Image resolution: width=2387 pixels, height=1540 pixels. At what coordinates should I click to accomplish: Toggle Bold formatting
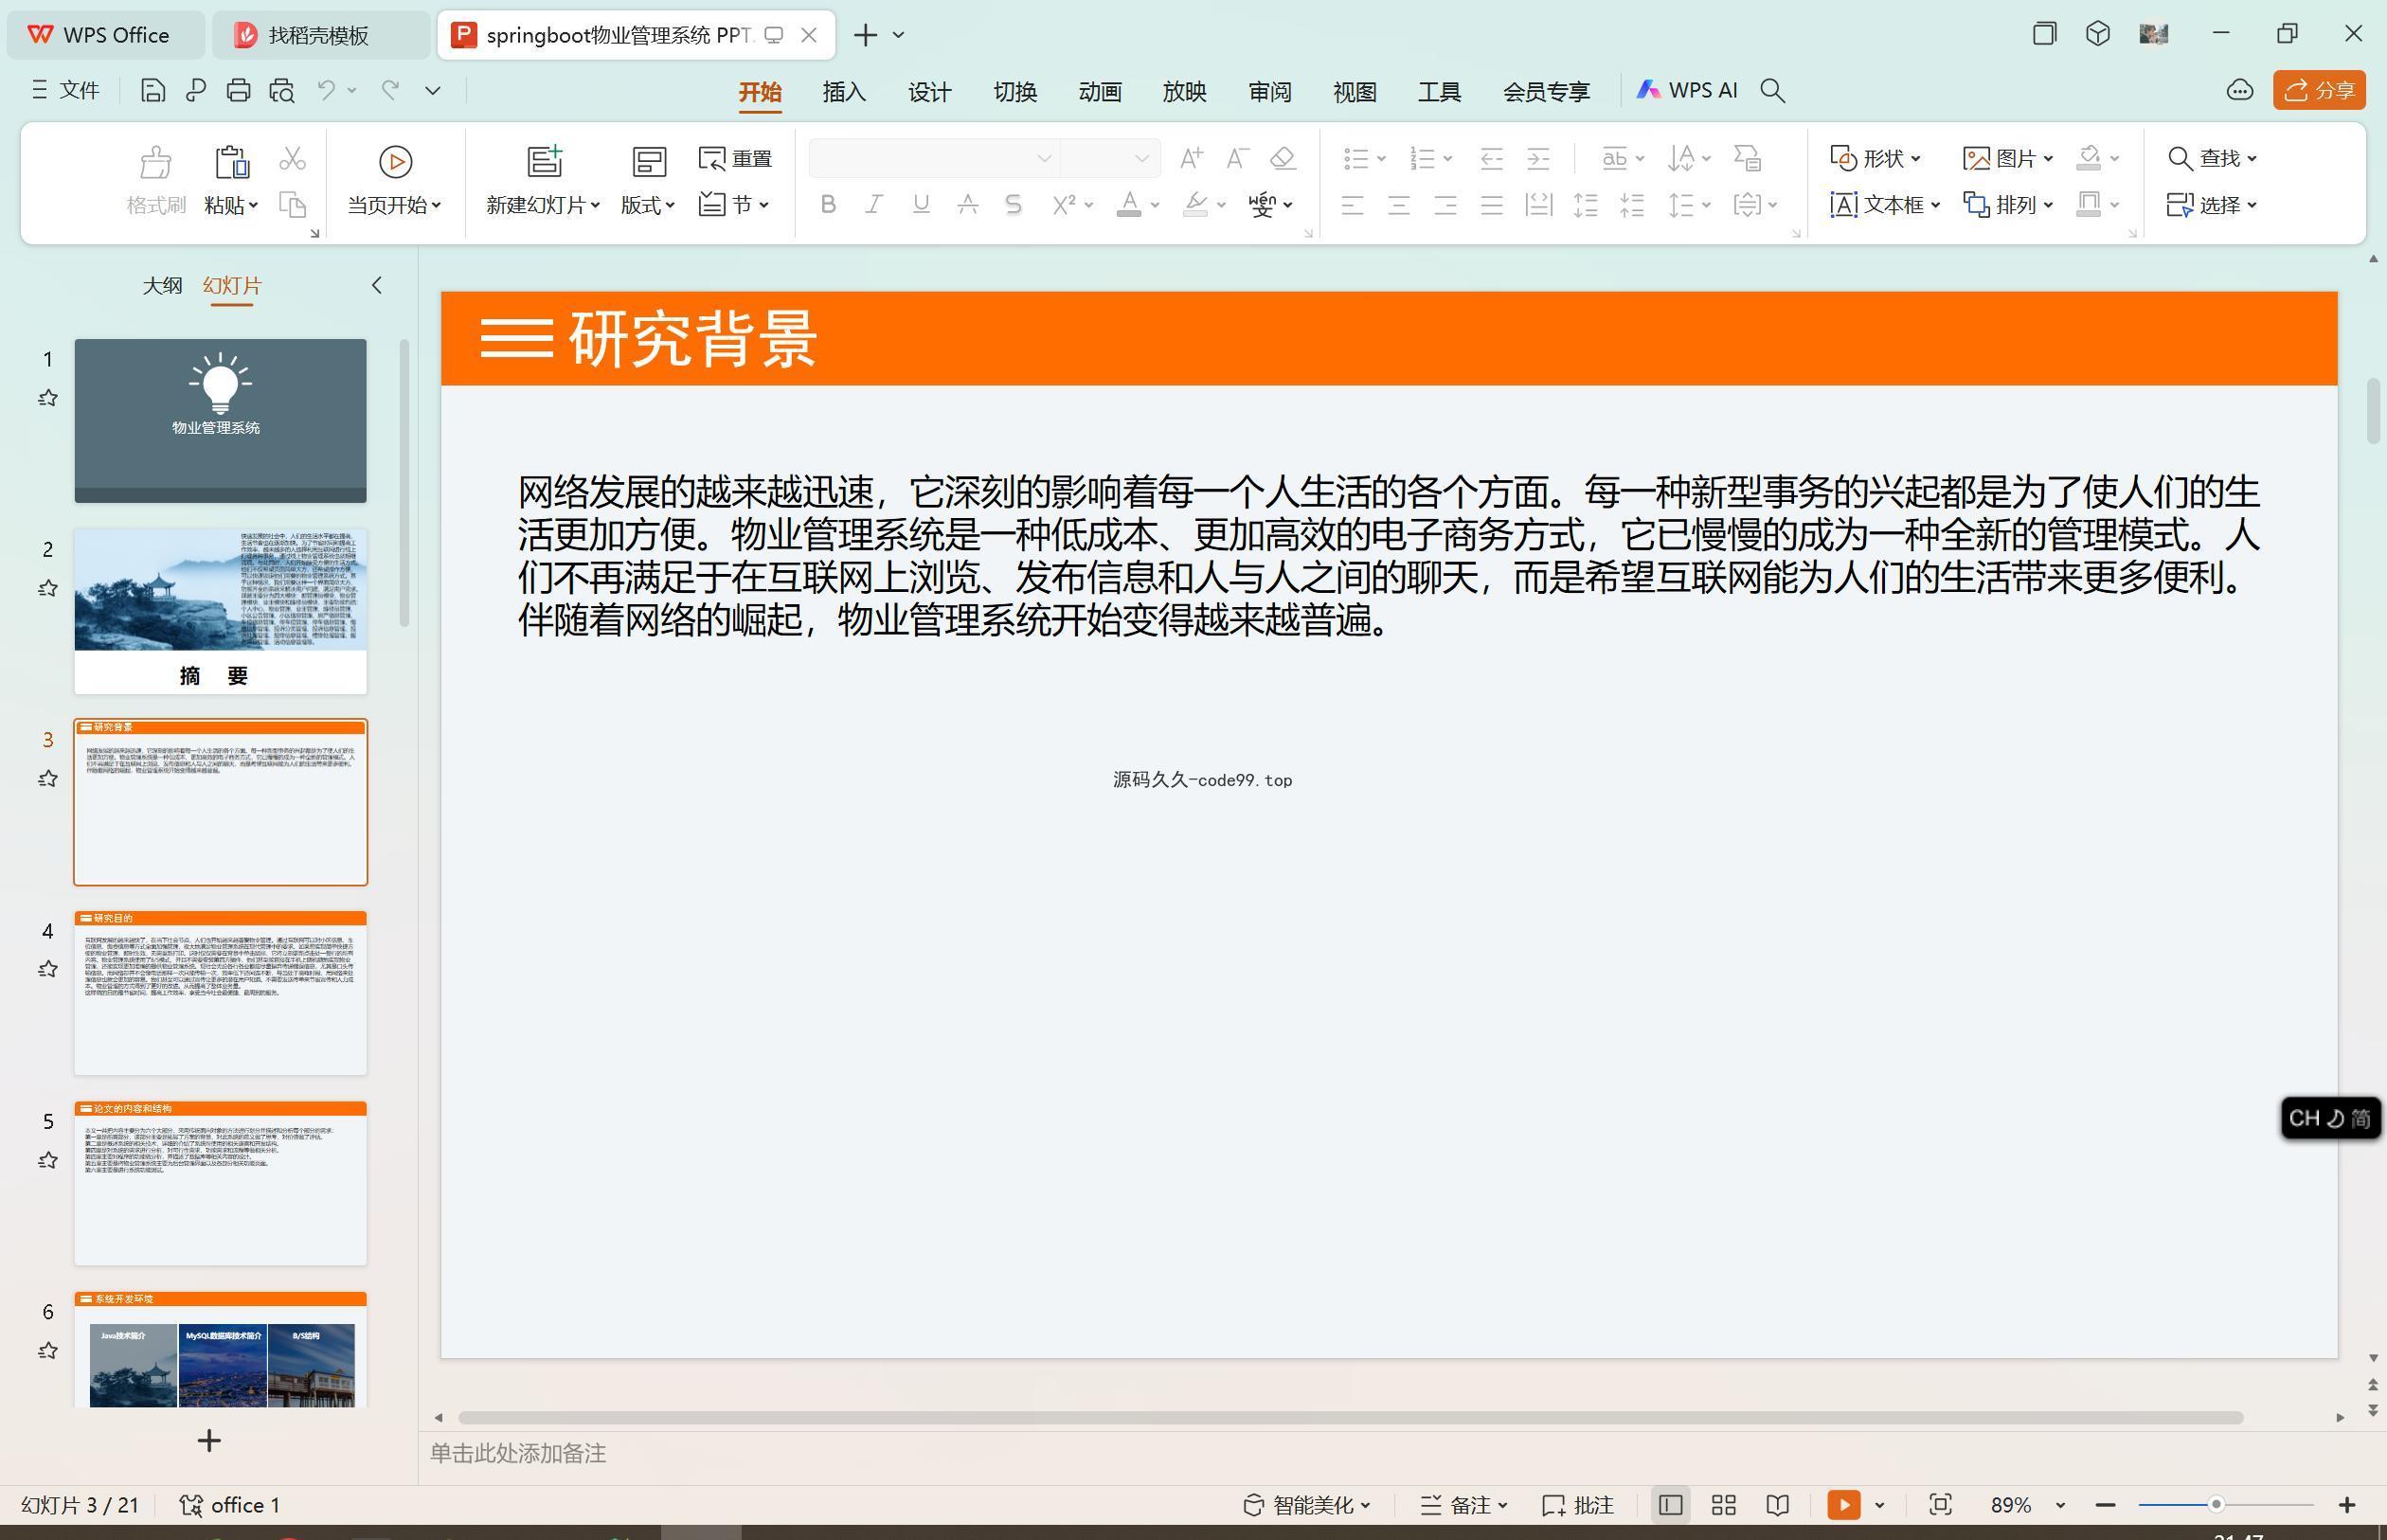tap(827, 205)
